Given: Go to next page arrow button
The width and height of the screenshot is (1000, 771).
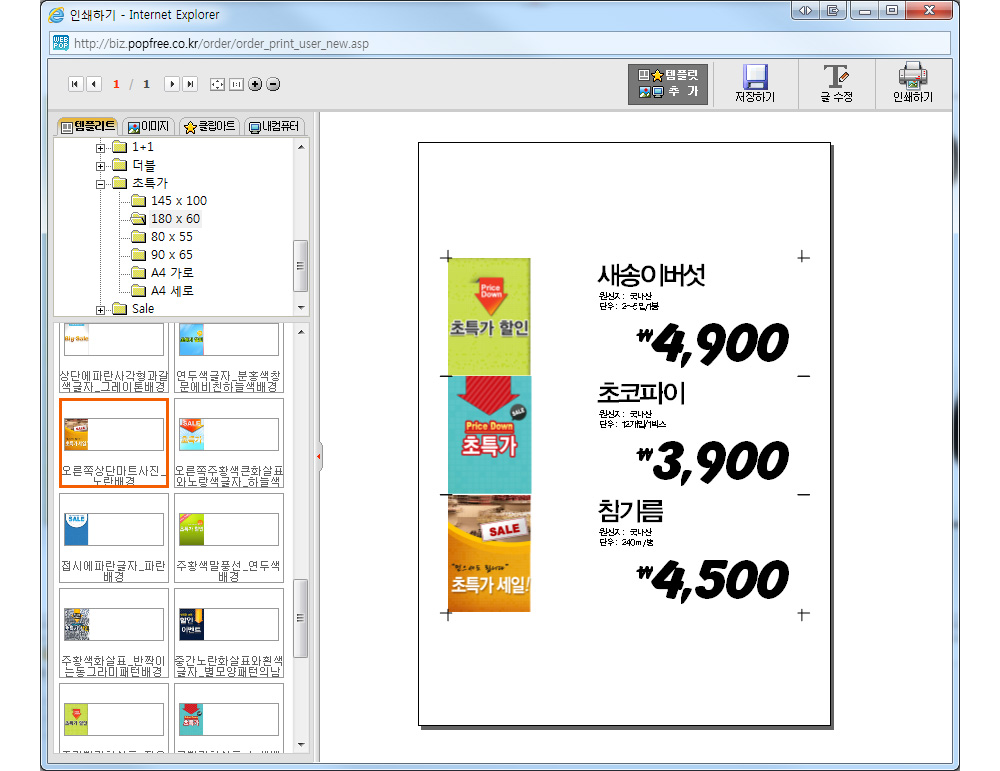Looking at the screenshot, I should 172,84.
